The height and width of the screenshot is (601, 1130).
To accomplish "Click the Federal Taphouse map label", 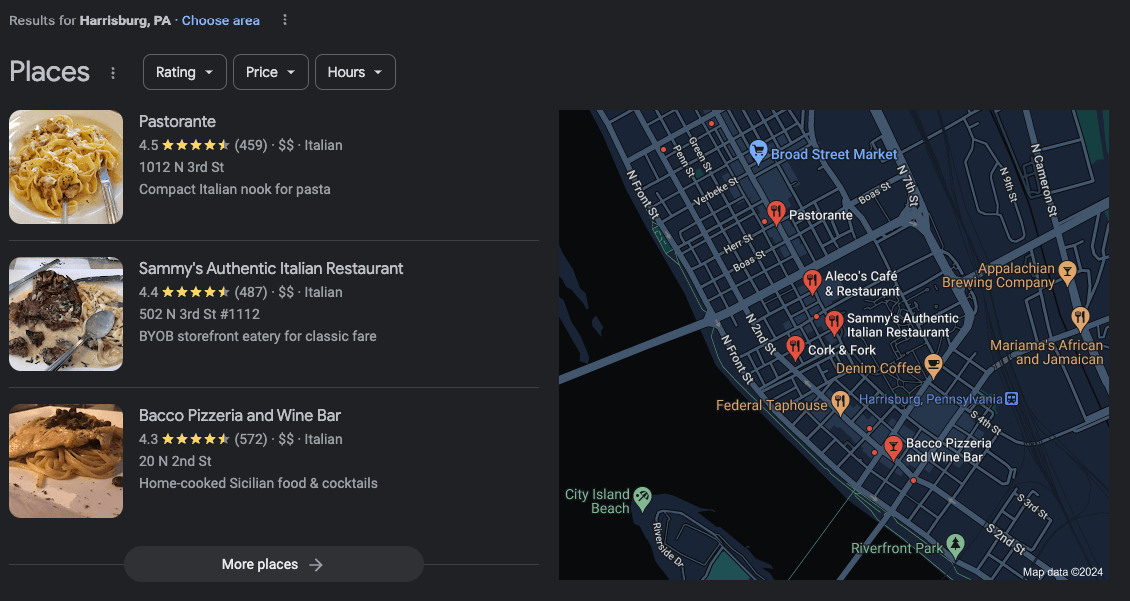I will [x=772, y=405].
